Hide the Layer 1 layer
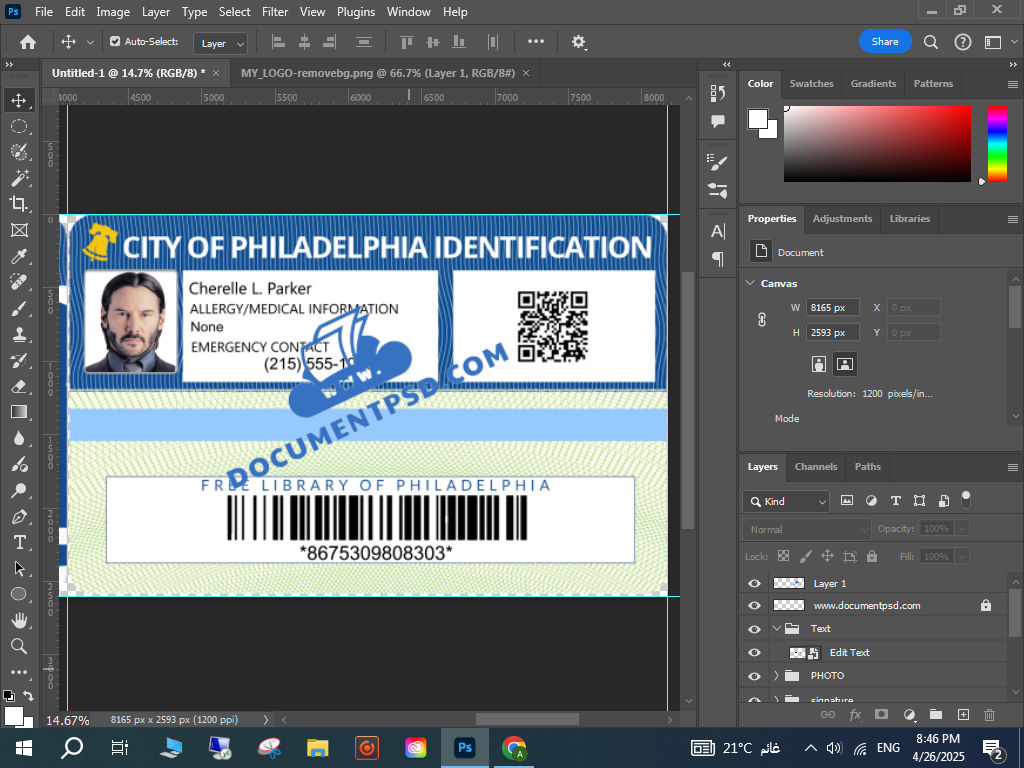This screenshot has width=1024, height=768. pyautogui.click(x=754, y=583)
